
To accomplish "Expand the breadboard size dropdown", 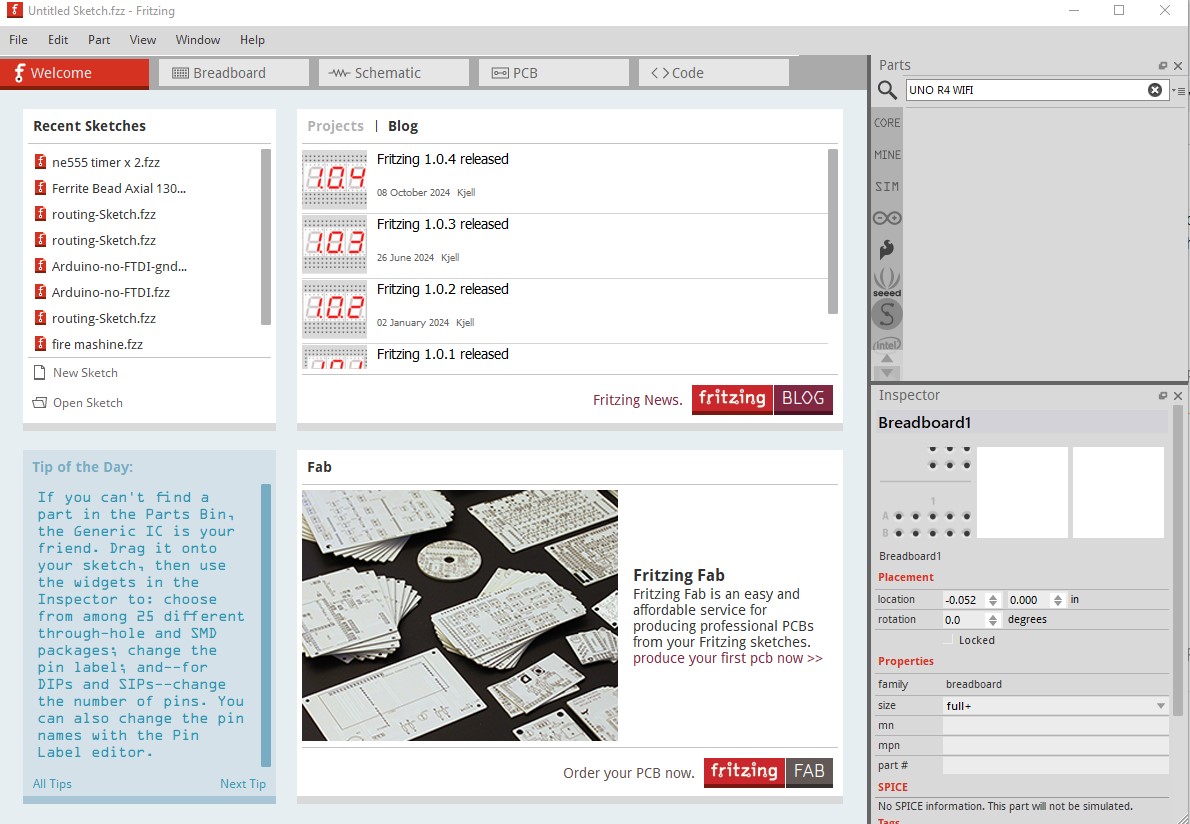I will pos(1160,706).
